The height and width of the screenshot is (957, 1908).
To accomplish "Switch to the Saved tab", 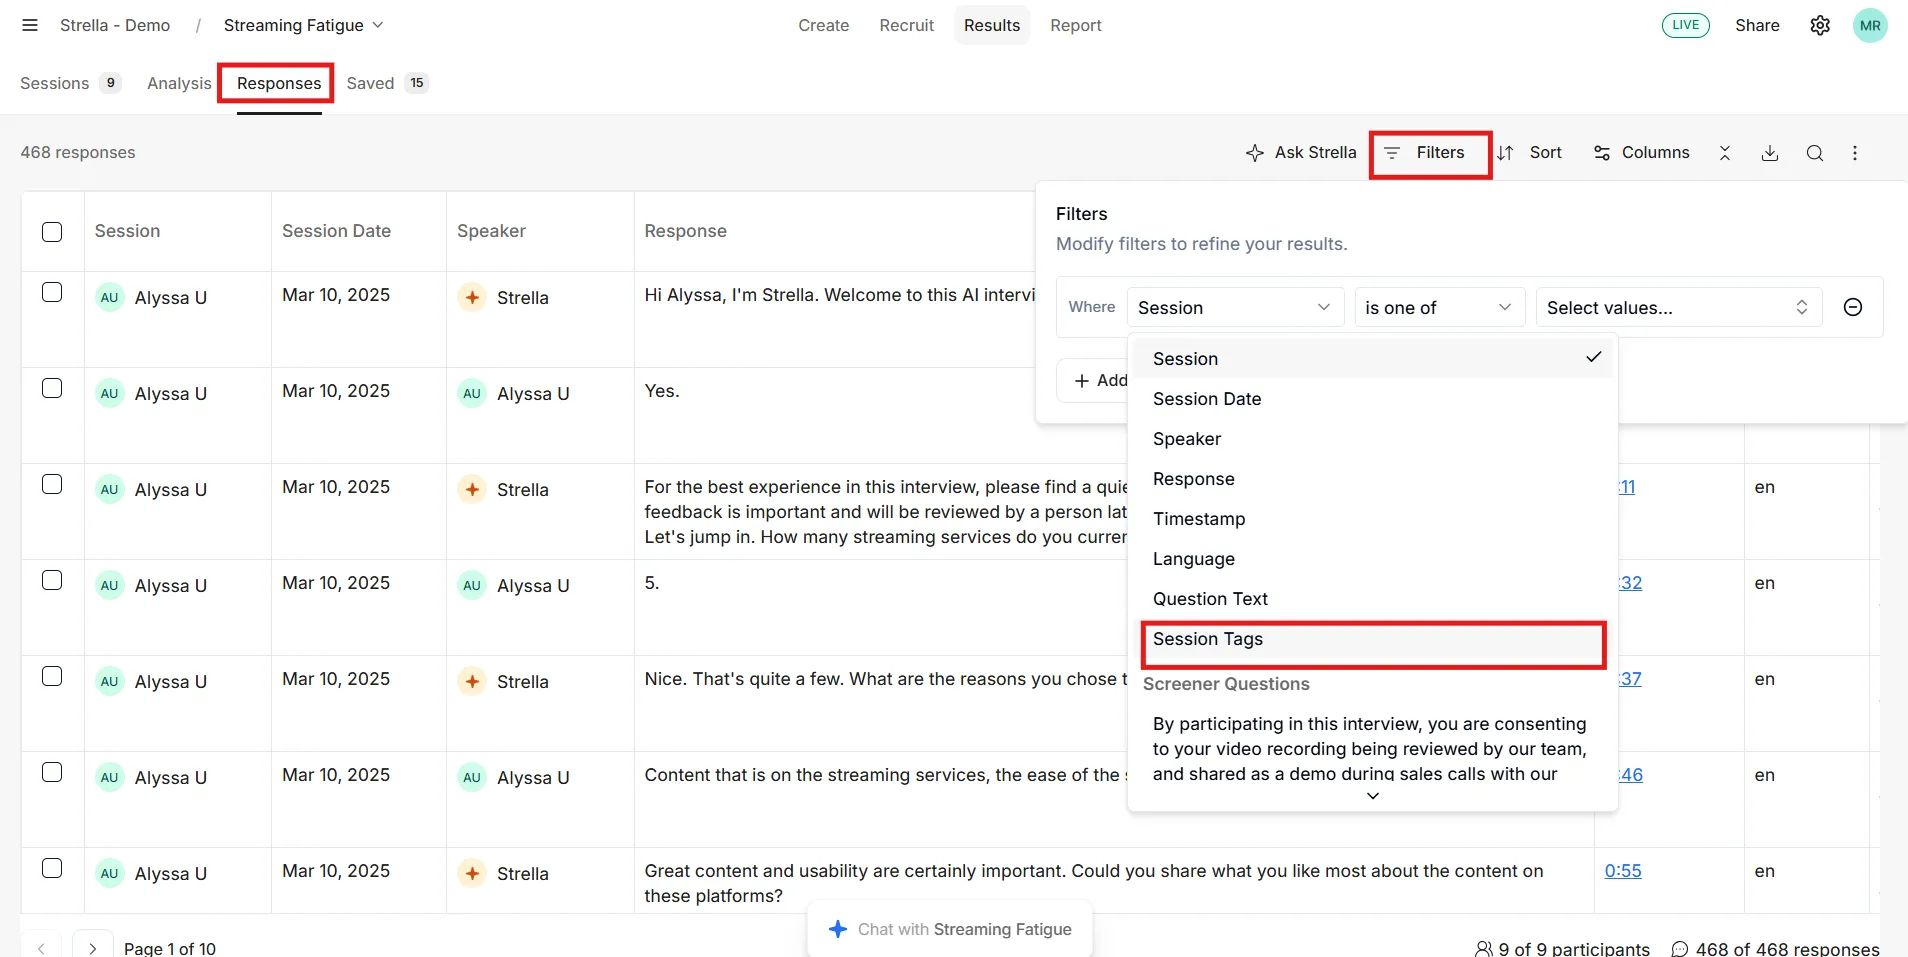I will 387,83.
